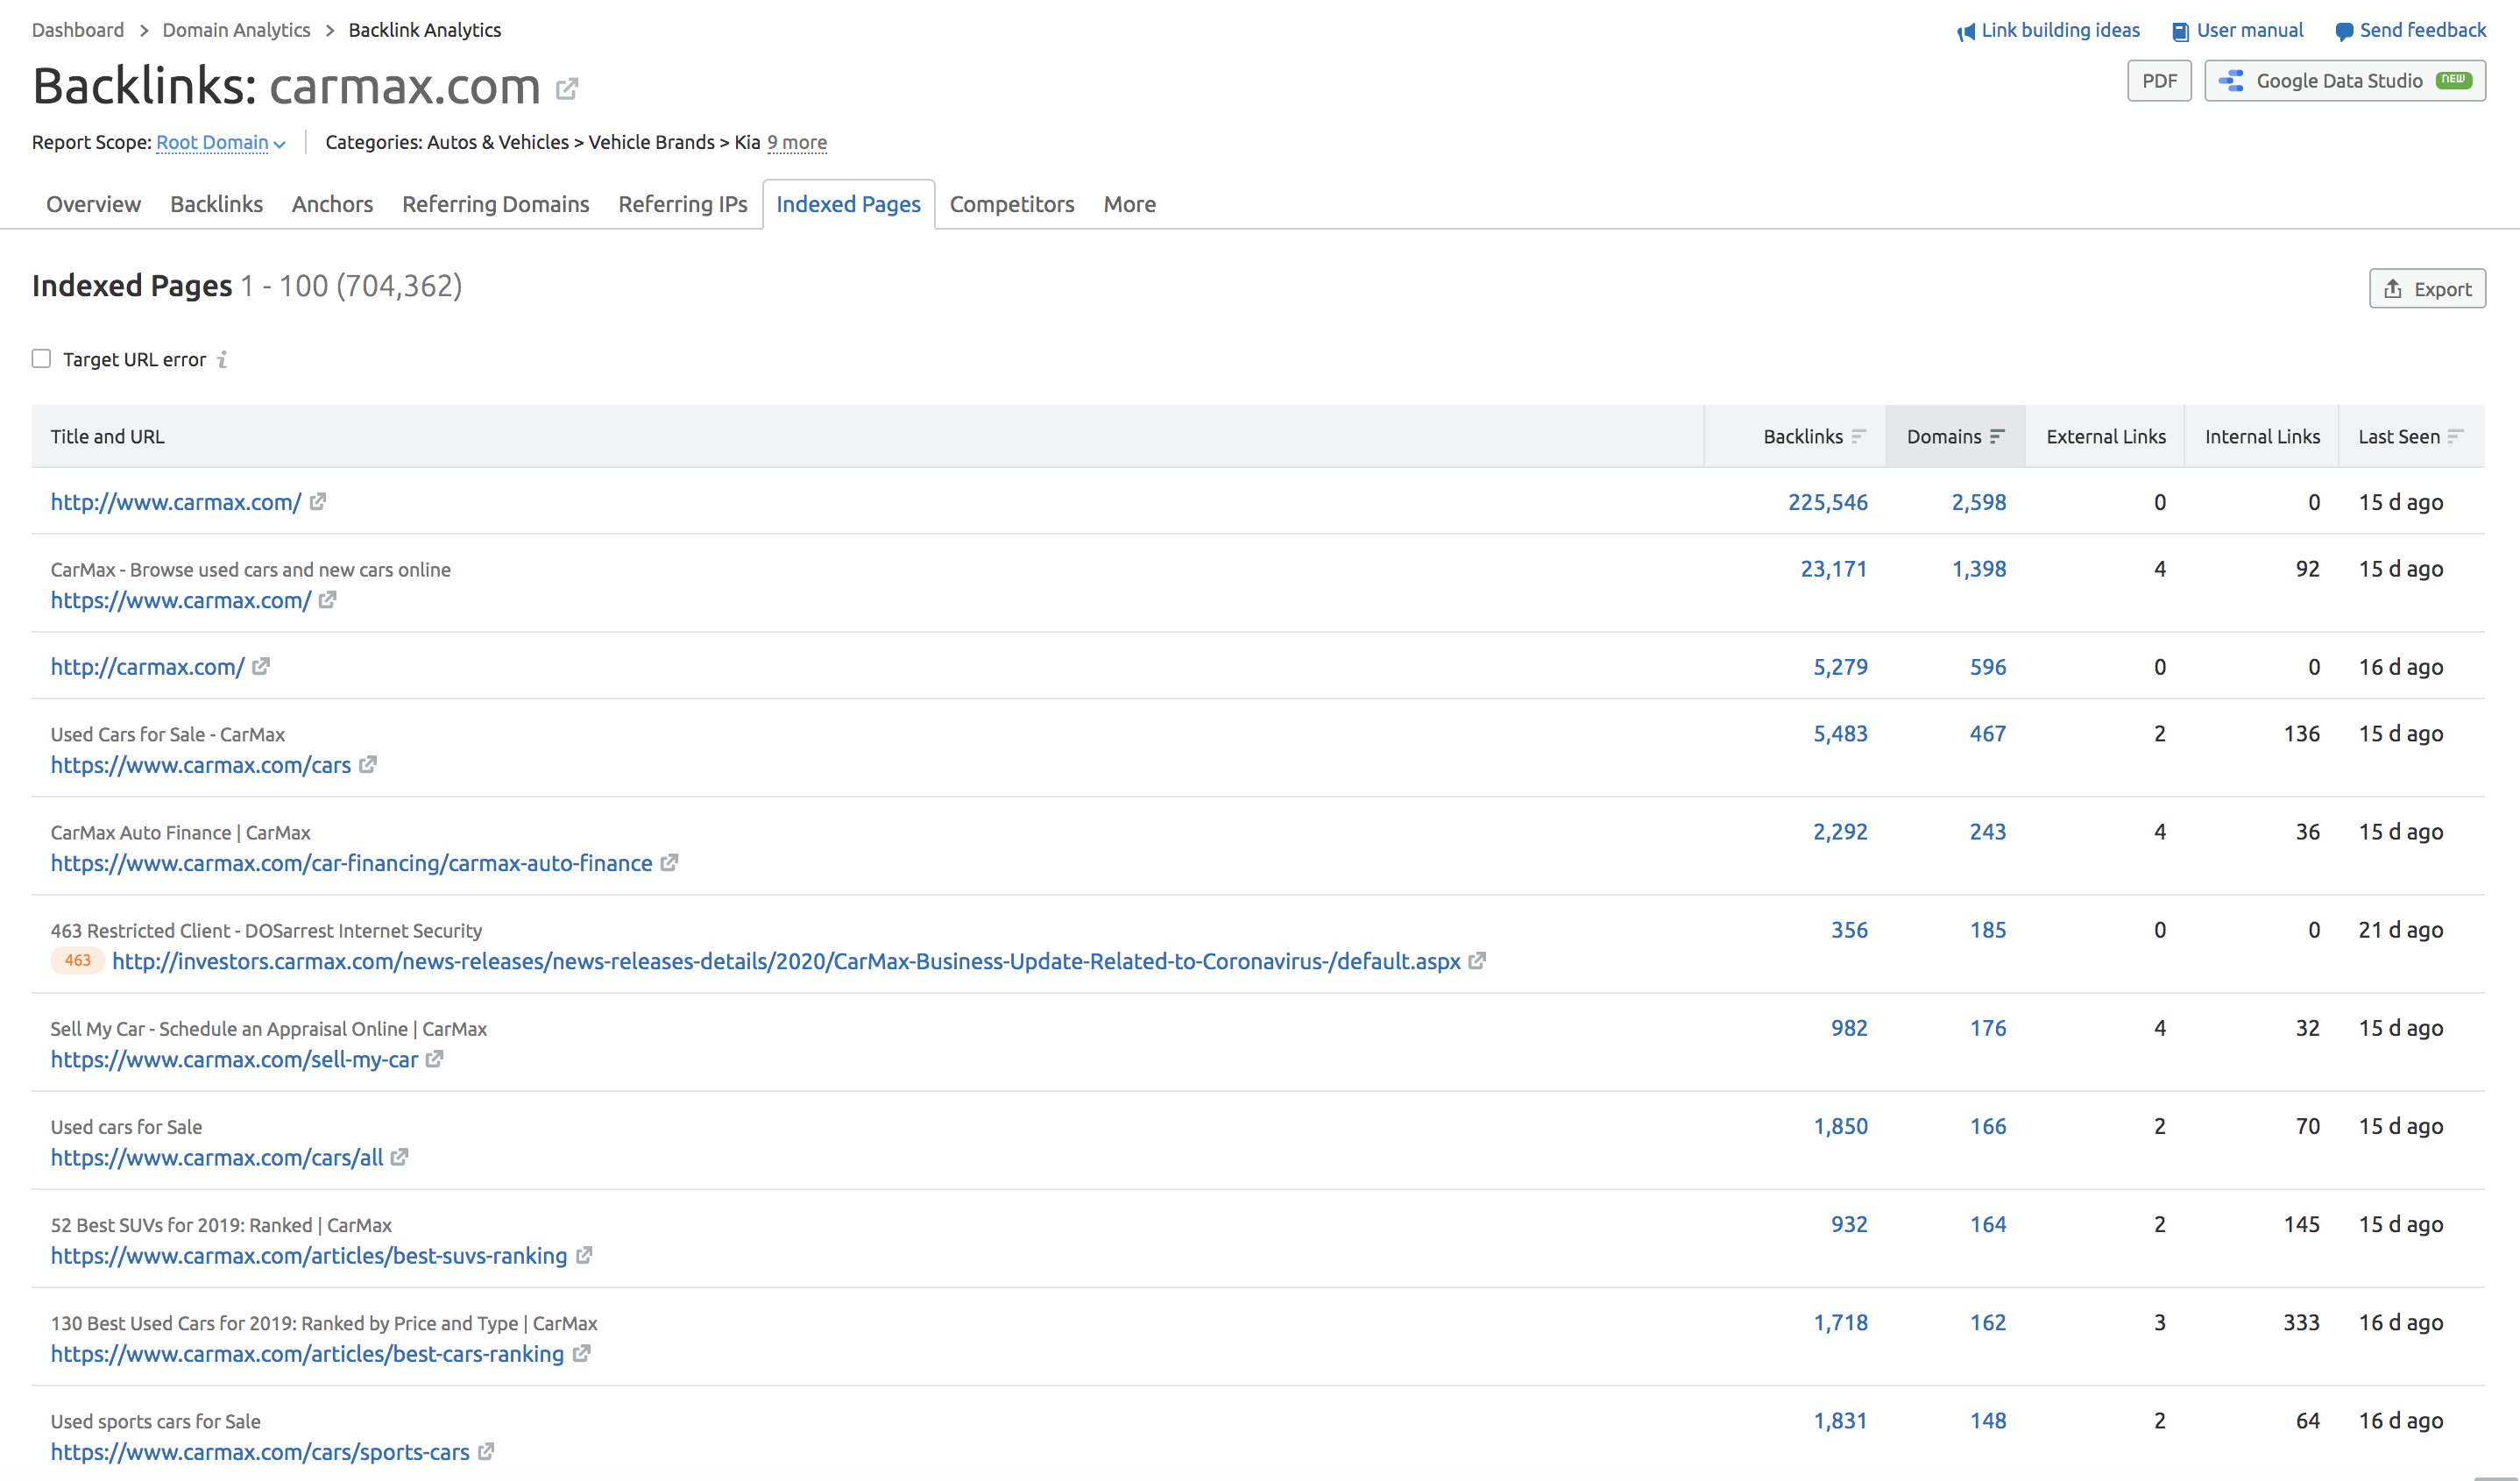Viewport: 2520px width, 1481px height.
Task: Click the Referring Domains menu item
Action: (x=495, y=204)
